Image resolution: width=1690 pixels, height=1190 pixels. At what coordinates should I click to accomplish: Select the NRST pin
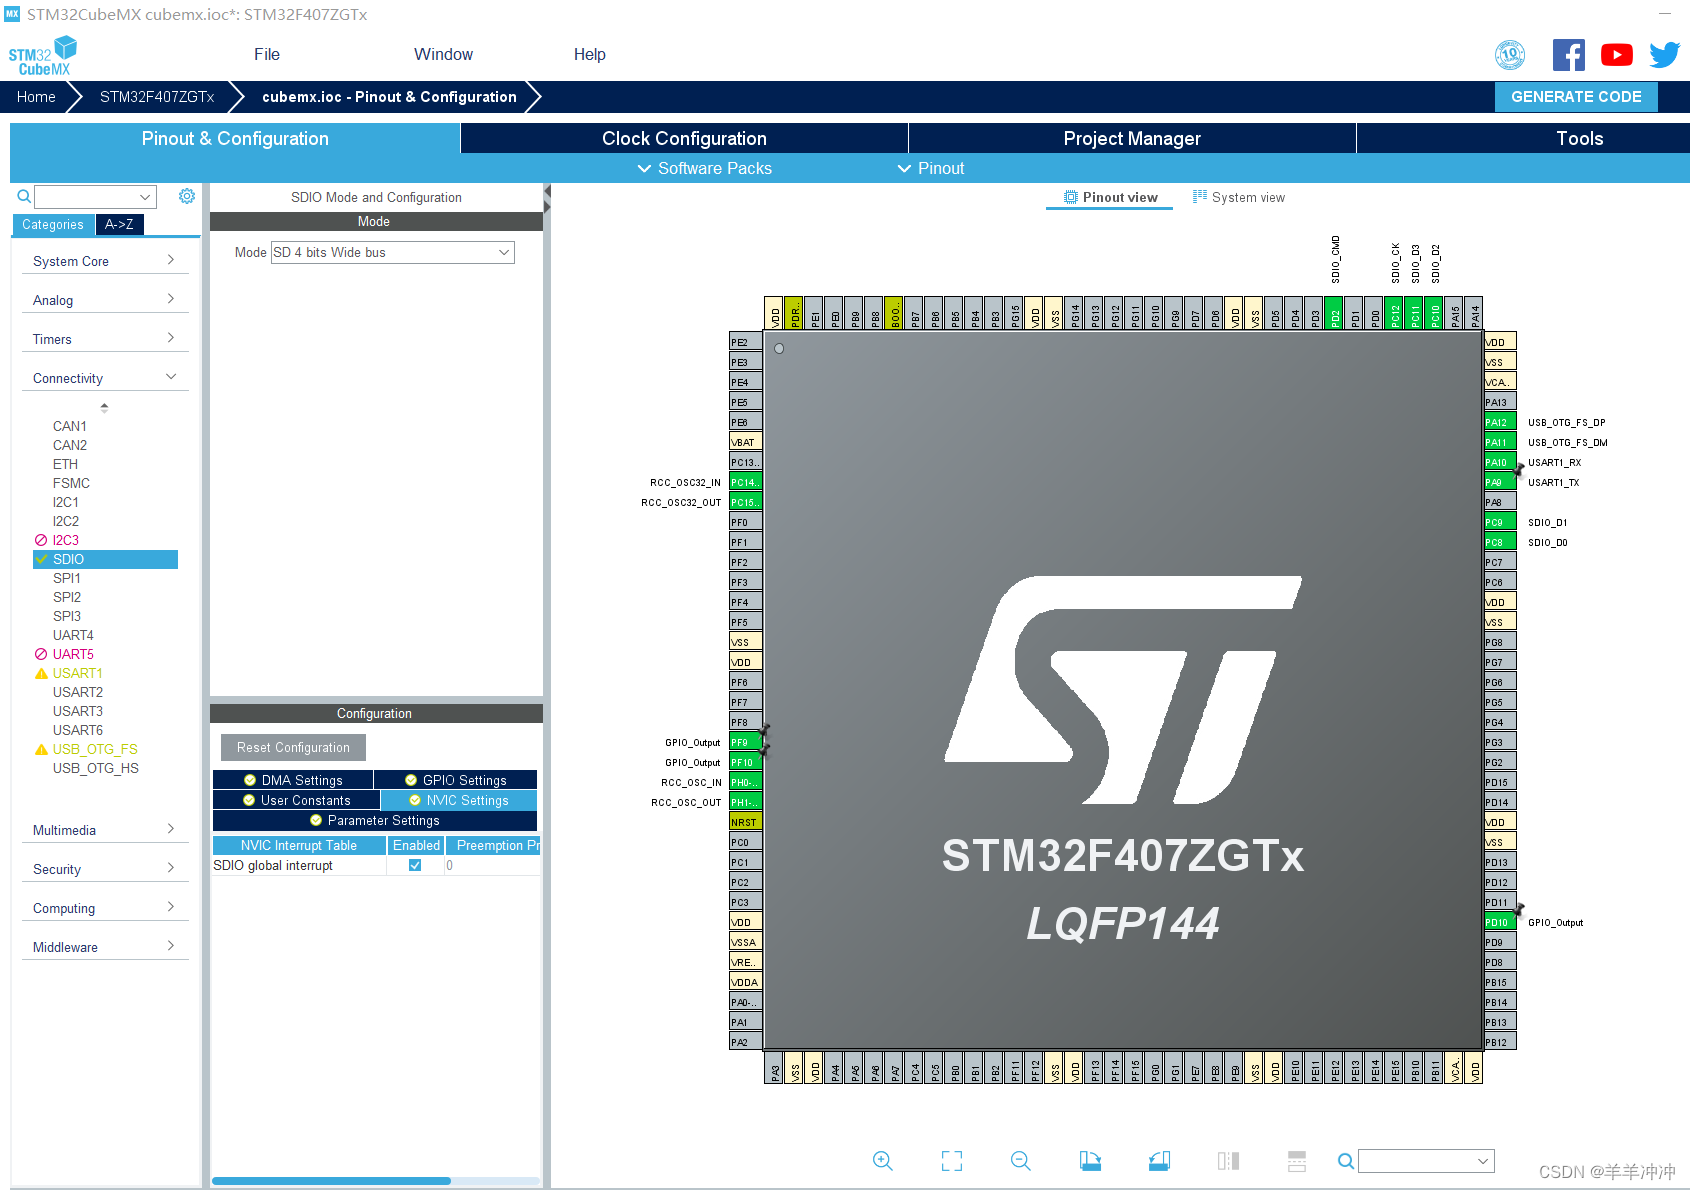tap(746, 822)
